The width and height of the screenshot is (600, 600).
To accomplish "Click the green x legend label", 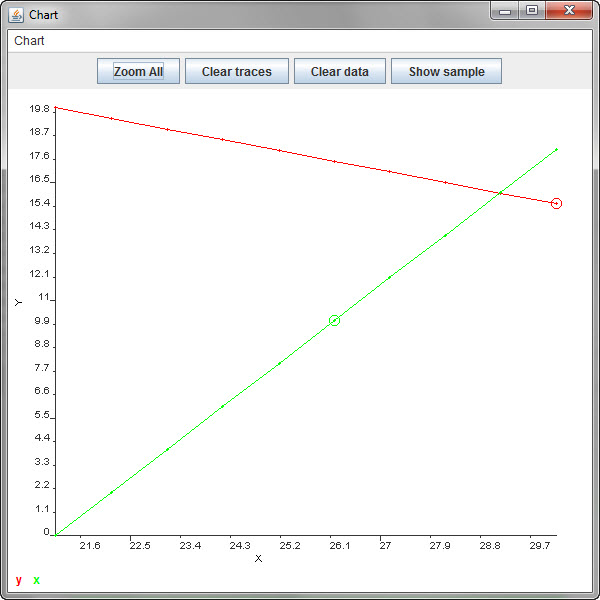I will pos(36,580).
